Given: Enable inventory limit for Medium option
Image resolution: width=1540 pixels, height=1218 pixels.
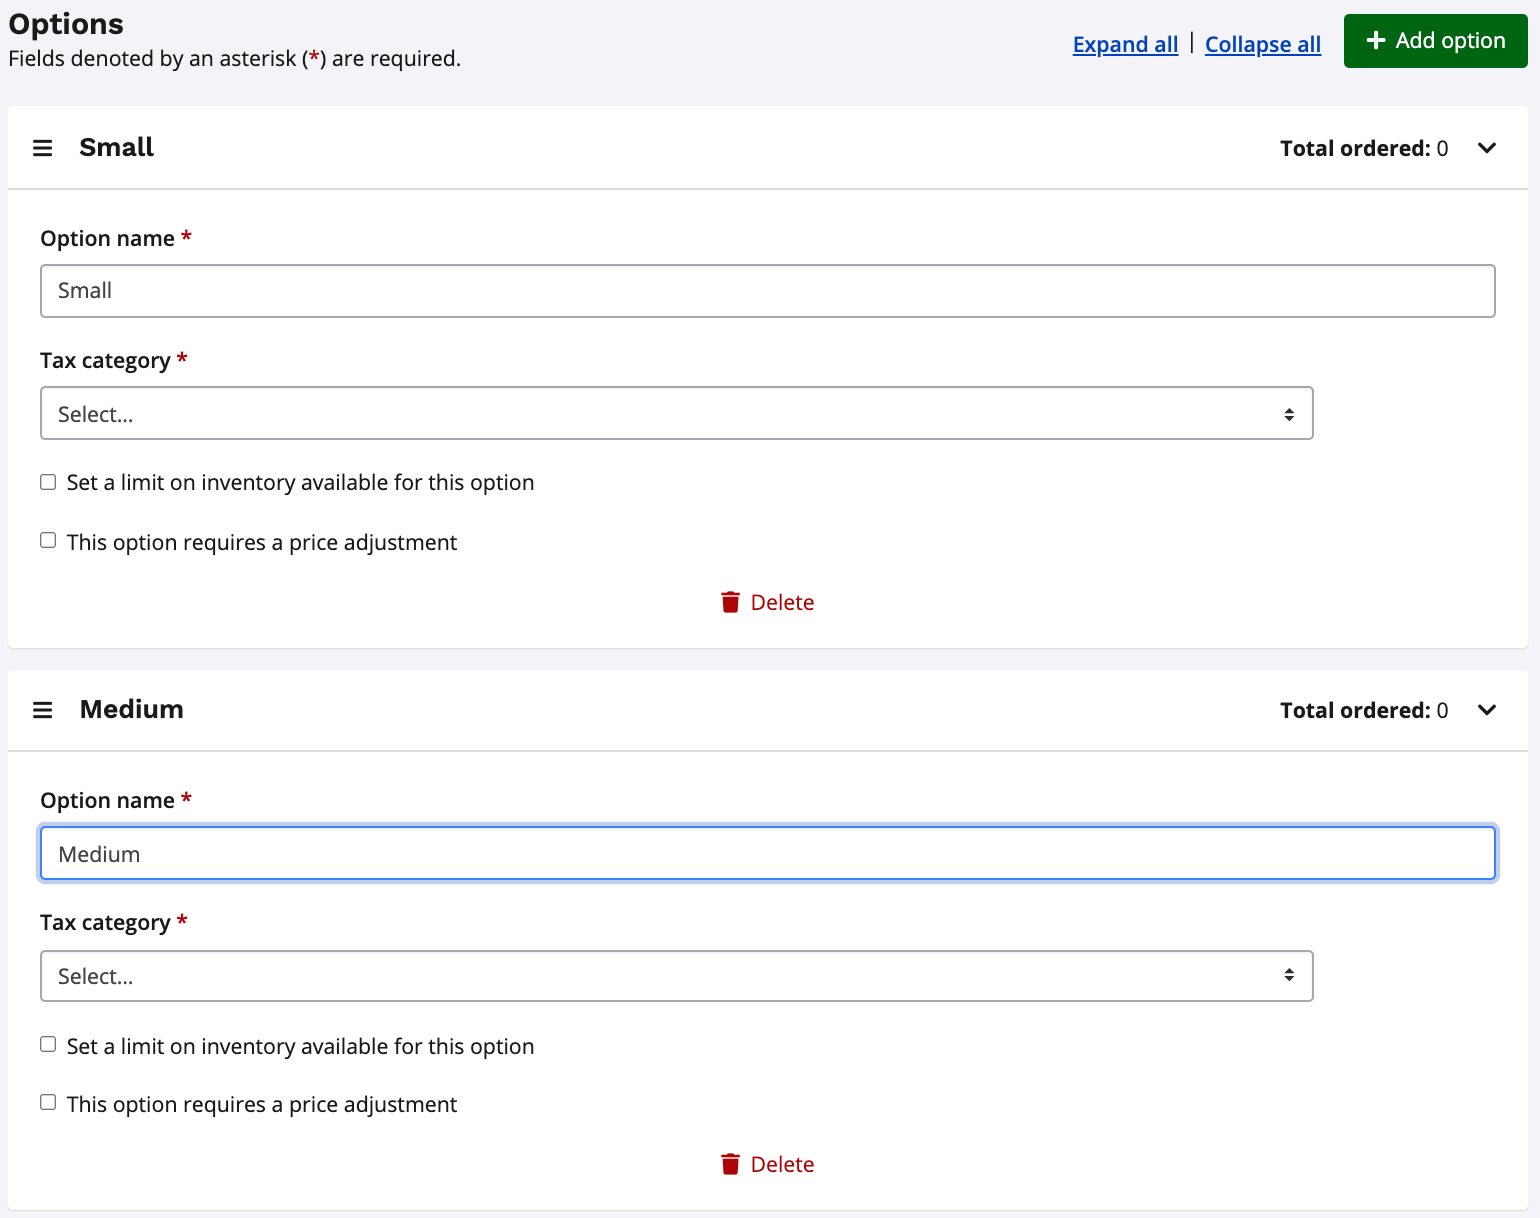Looking at the screenshot, I should click(48, 1044).
